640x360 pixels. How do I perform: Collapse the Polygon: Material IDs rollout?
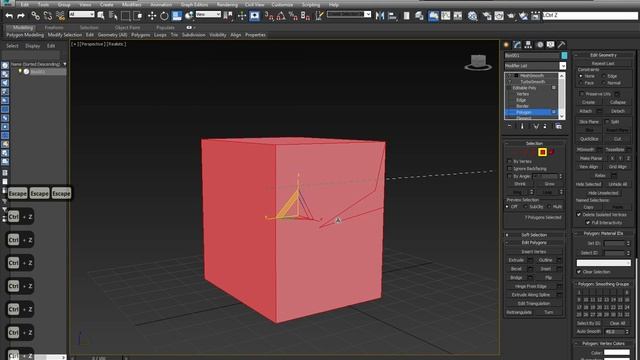[603, 233]
